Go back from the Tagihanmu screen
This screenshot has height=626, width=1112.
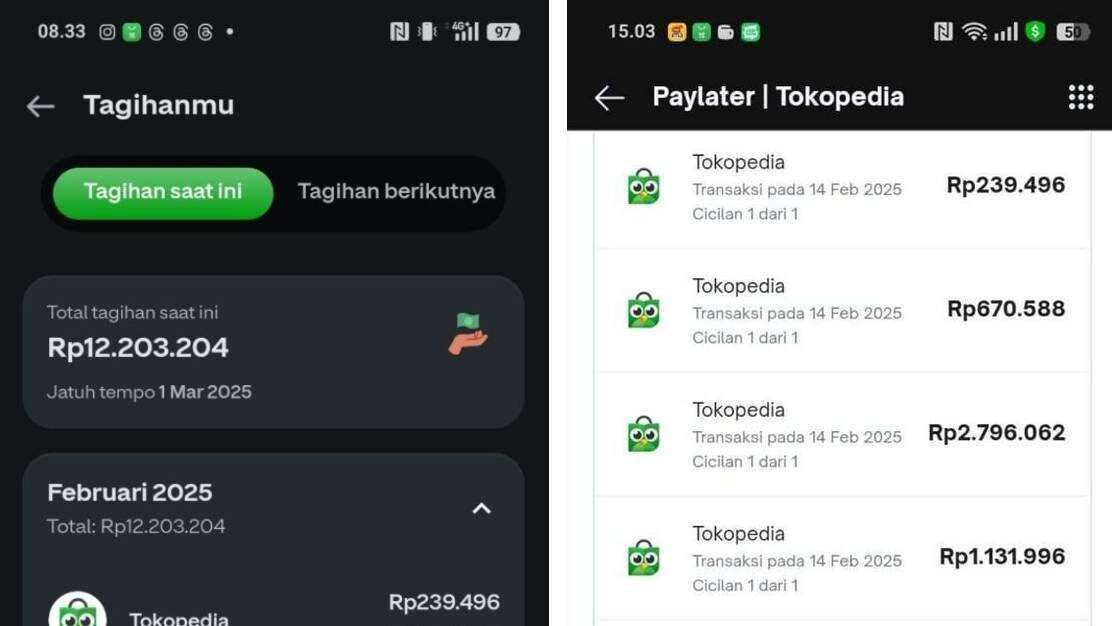click(x=40, y=106)
